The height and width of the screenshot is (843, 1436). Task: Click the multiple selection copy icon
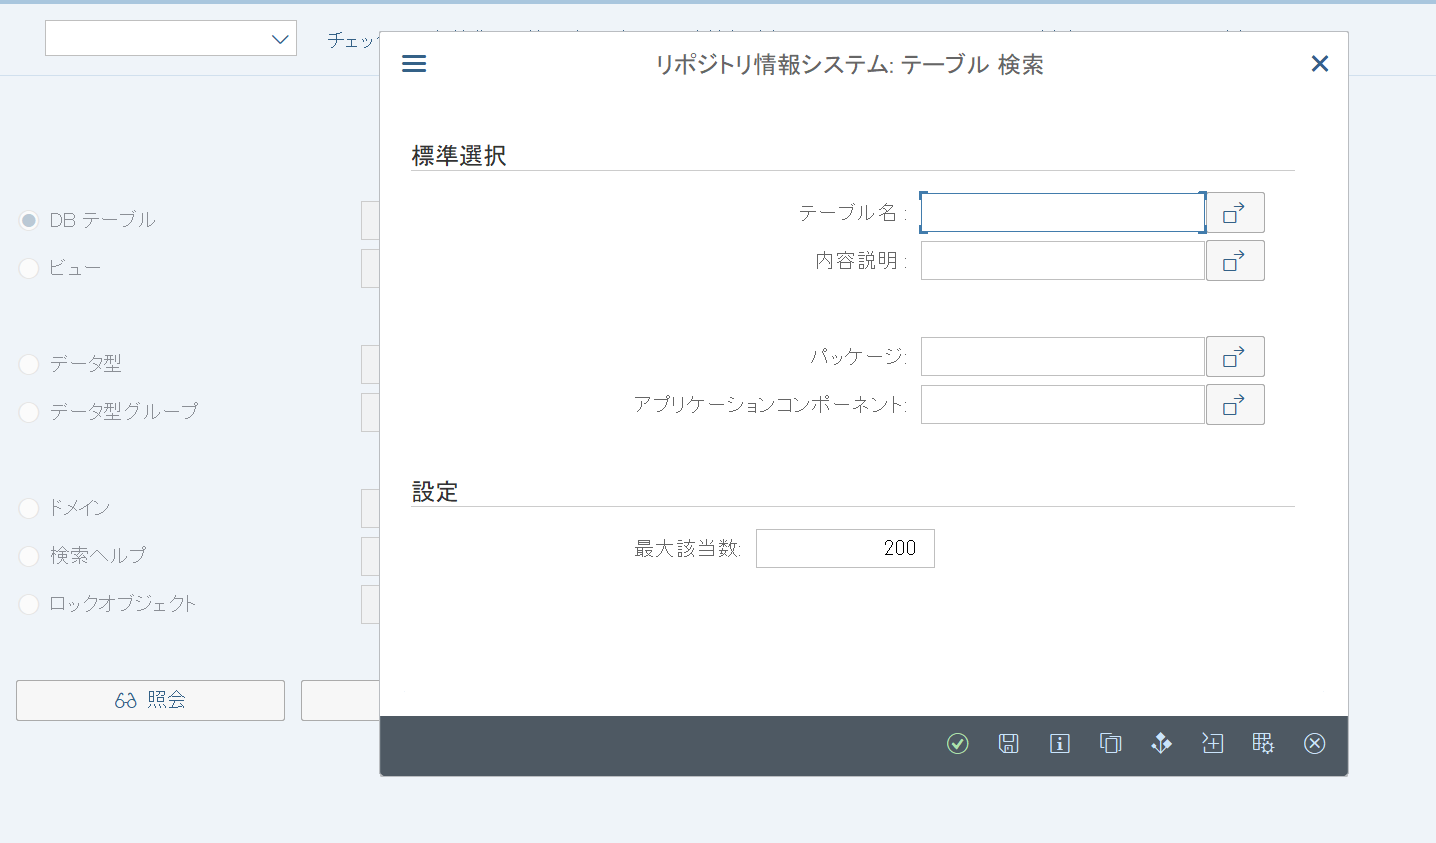1110,744
